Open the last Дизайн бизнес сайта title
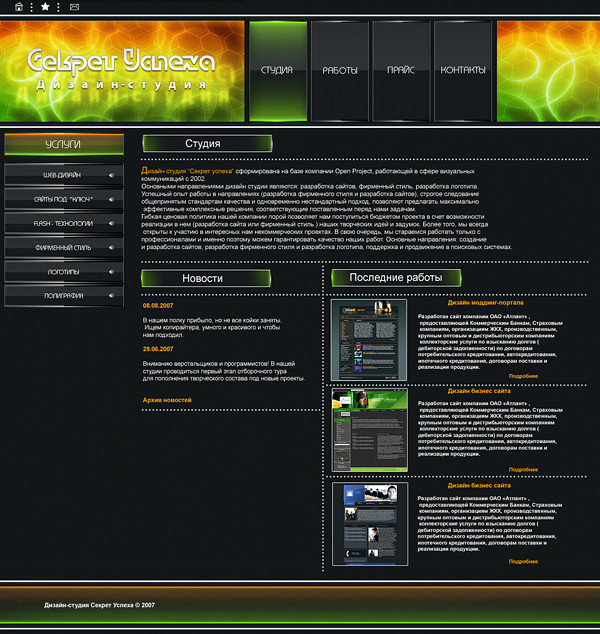The image size is (600, 634). 479,485
